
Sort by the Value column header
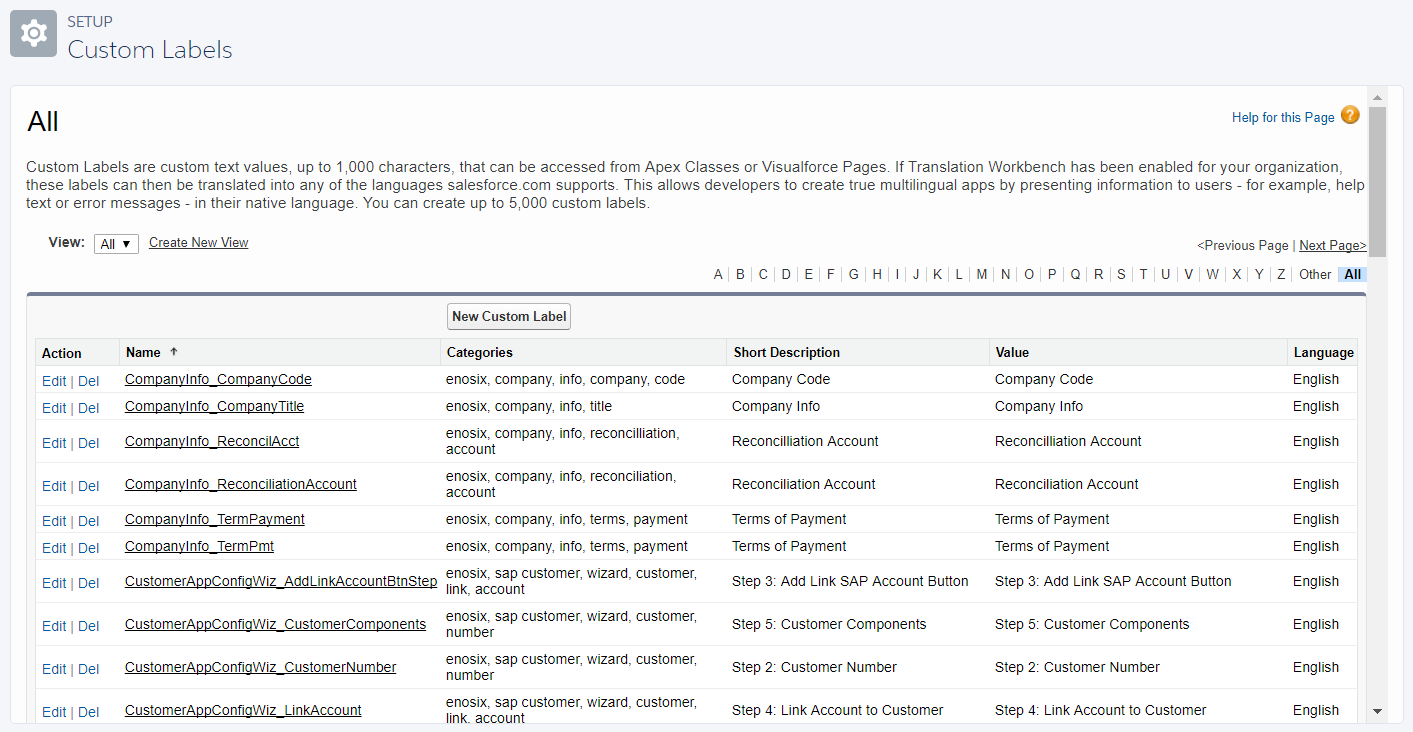point(1012,352)
